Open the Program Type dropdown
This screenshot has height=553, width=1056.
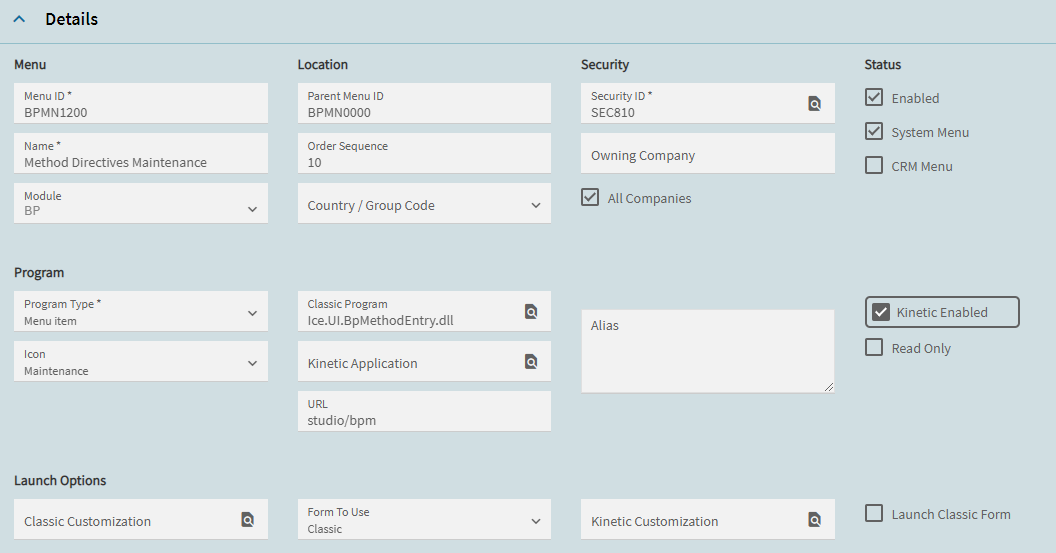point(141,311)
